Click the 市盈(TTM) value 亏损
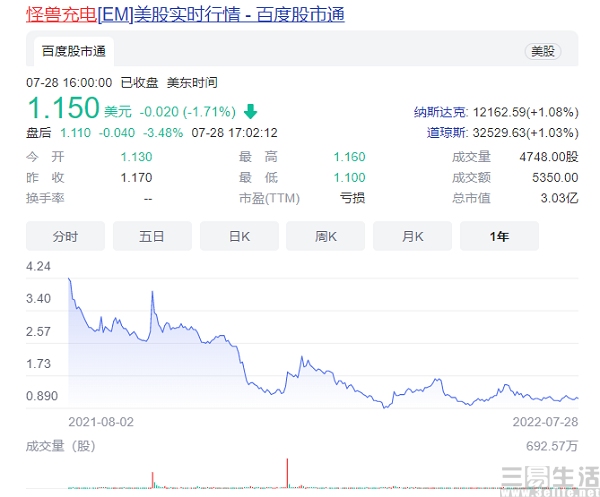Viewport: 600px width, 497px height. pos(352,198)
